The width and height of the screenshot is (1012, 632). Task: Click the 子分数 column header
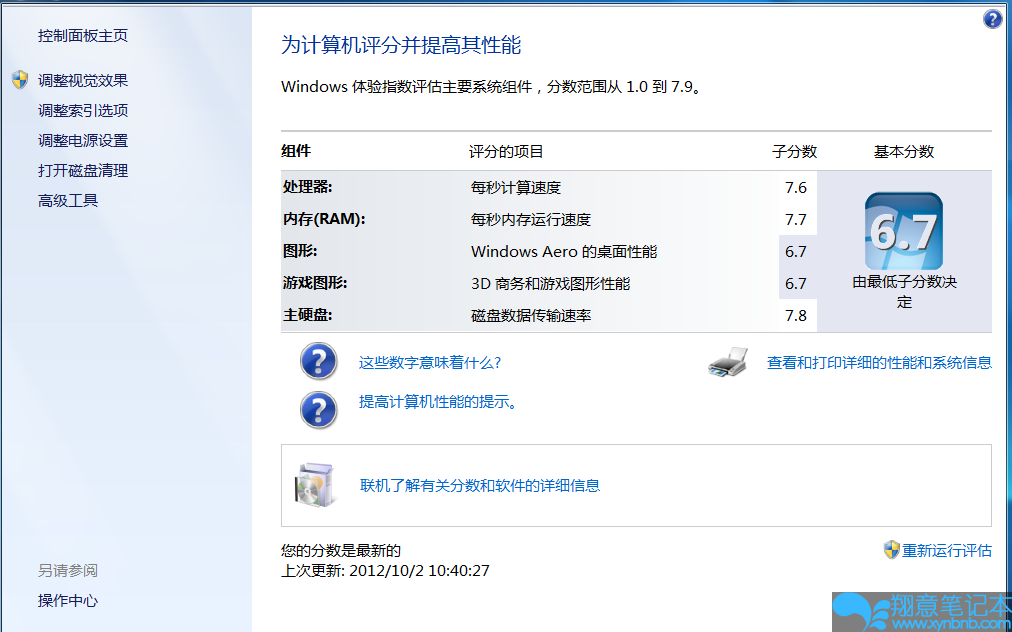click(x=794, y=152)
